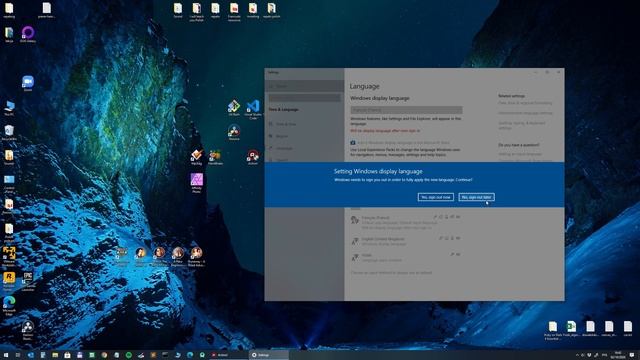This screenshot has height=360, width=640.
Task: Launch Visual Studio Code from the desktop
Action: pos(253,109)
